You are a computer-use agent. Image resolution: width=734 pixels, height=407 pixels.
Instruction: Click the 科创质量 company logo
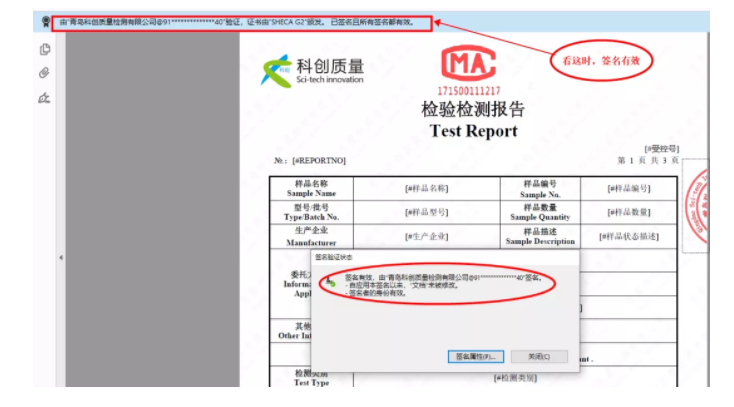(312, 71)
